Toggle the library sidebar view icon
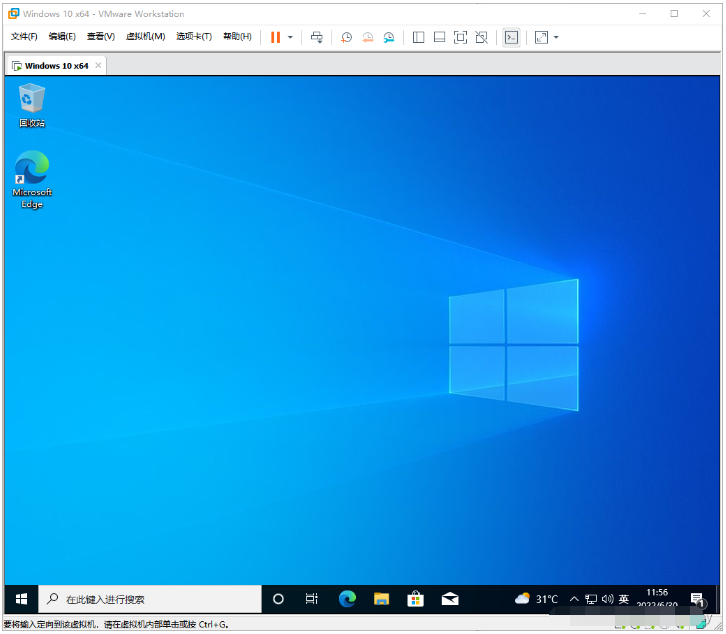 point(418,37)
